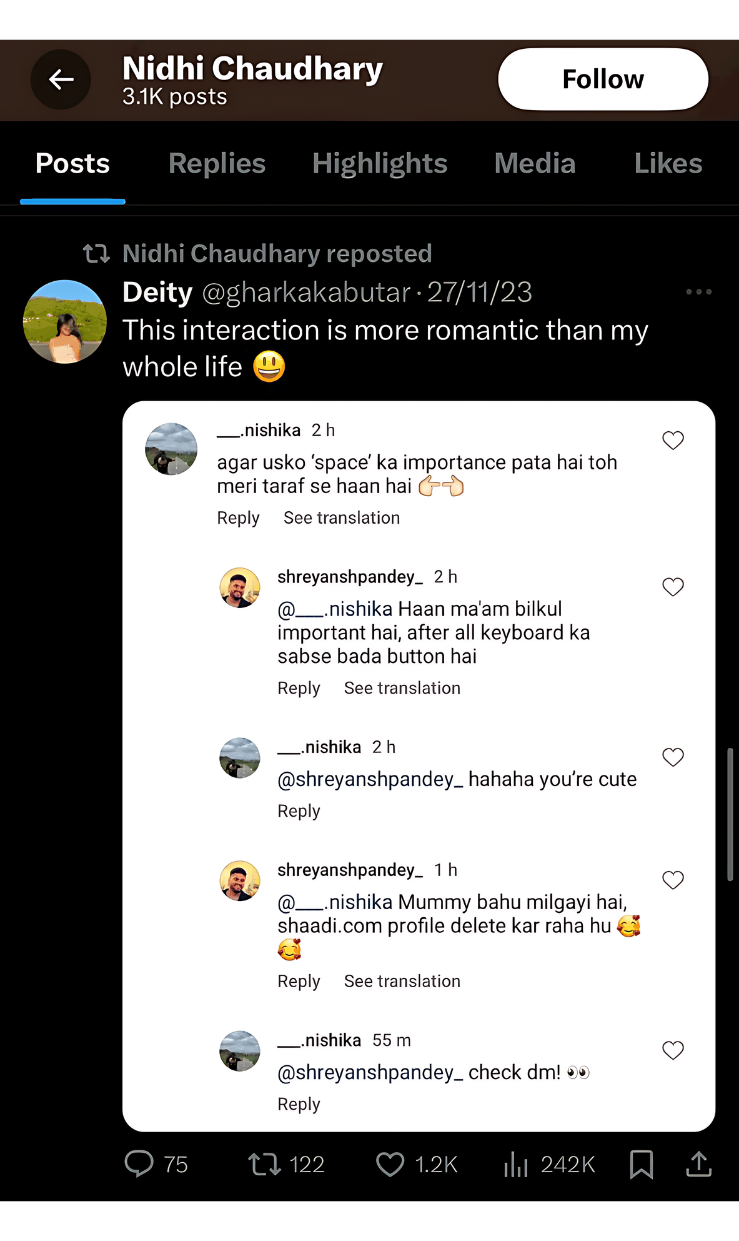The height and width of the screenshot is (1241, 739).
Task: Open the @gharkakabutar profile handle
Action: click(307, 292)
